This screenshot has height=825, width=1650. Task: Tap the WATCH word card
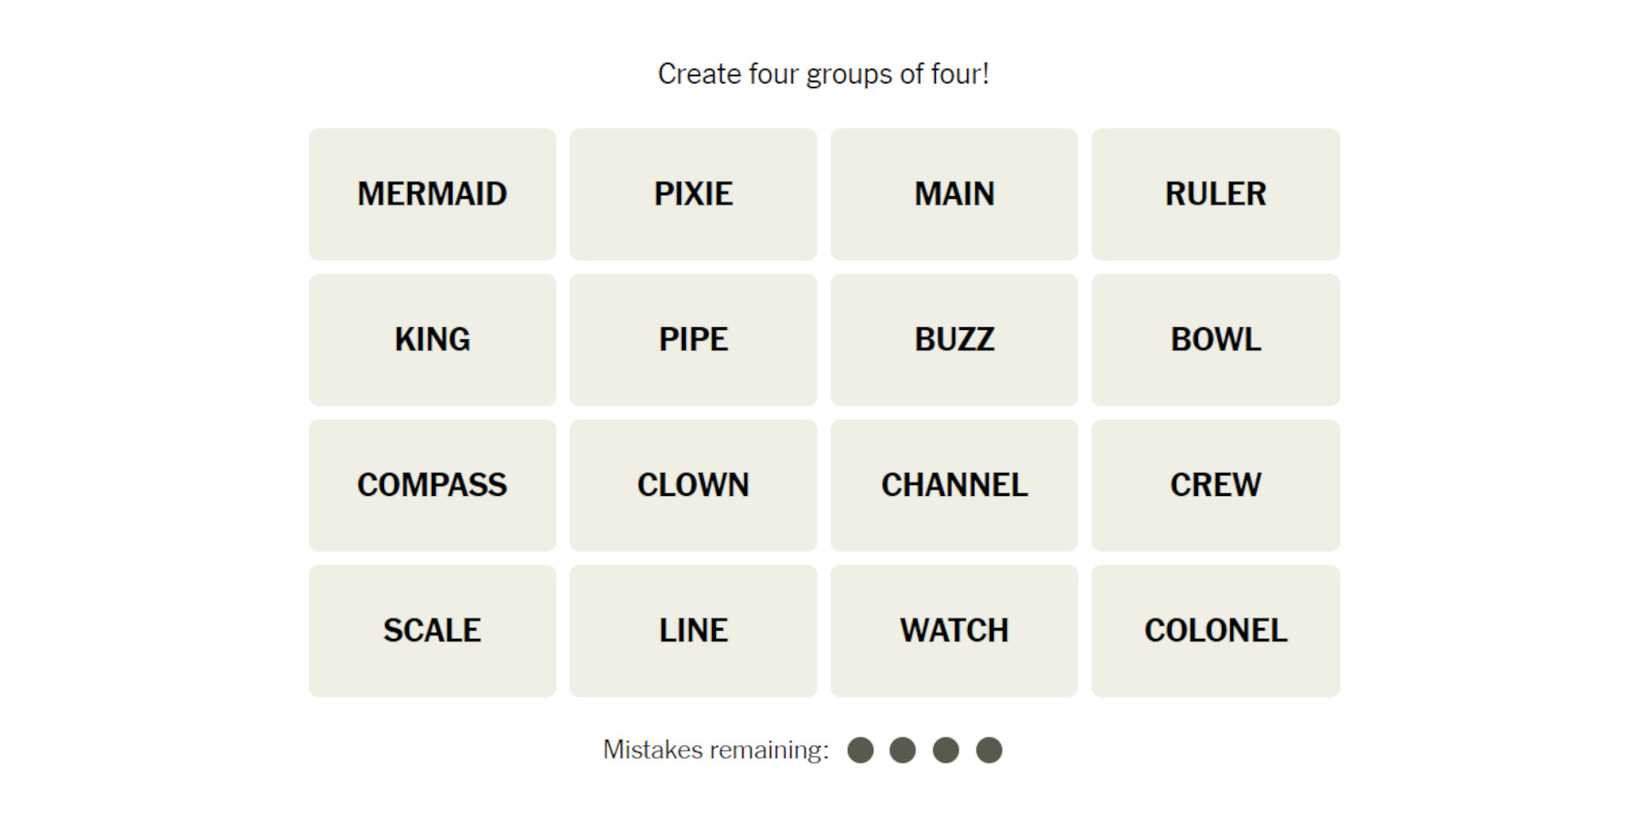tap(954, 631)
